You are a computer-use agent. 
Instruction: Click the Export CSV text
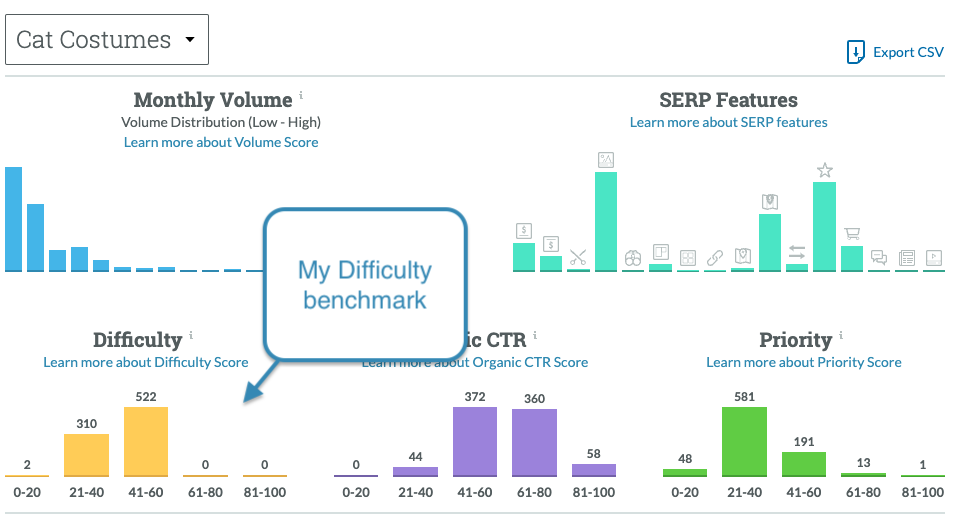(x=908, y=53)
